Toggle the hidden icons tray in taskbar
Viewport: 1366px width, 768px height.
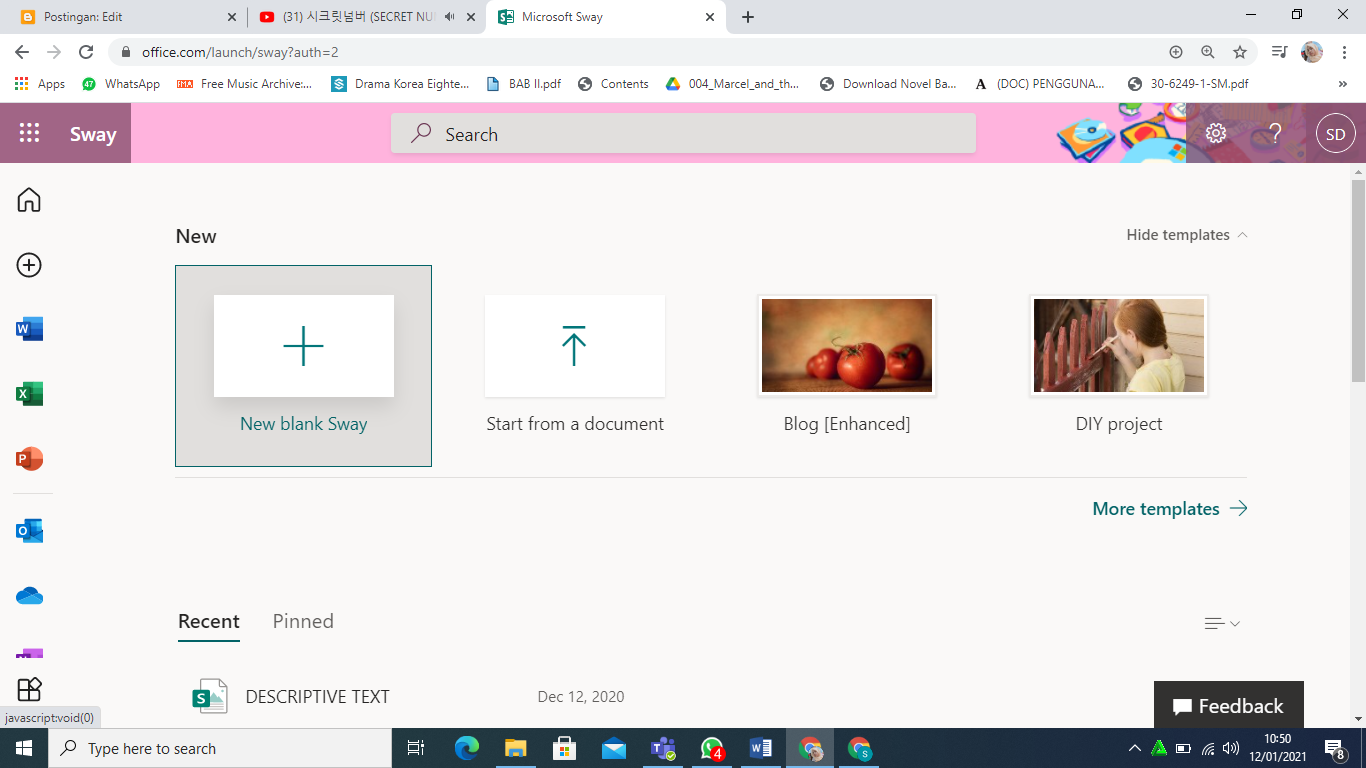tap(1135, 747)
